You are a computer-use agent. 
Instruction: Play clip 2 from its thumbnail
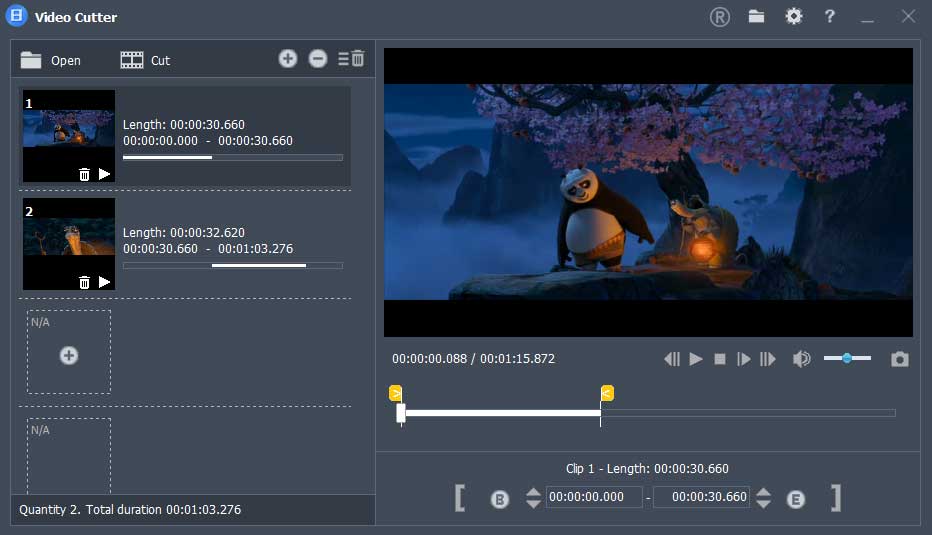(105, 282)
